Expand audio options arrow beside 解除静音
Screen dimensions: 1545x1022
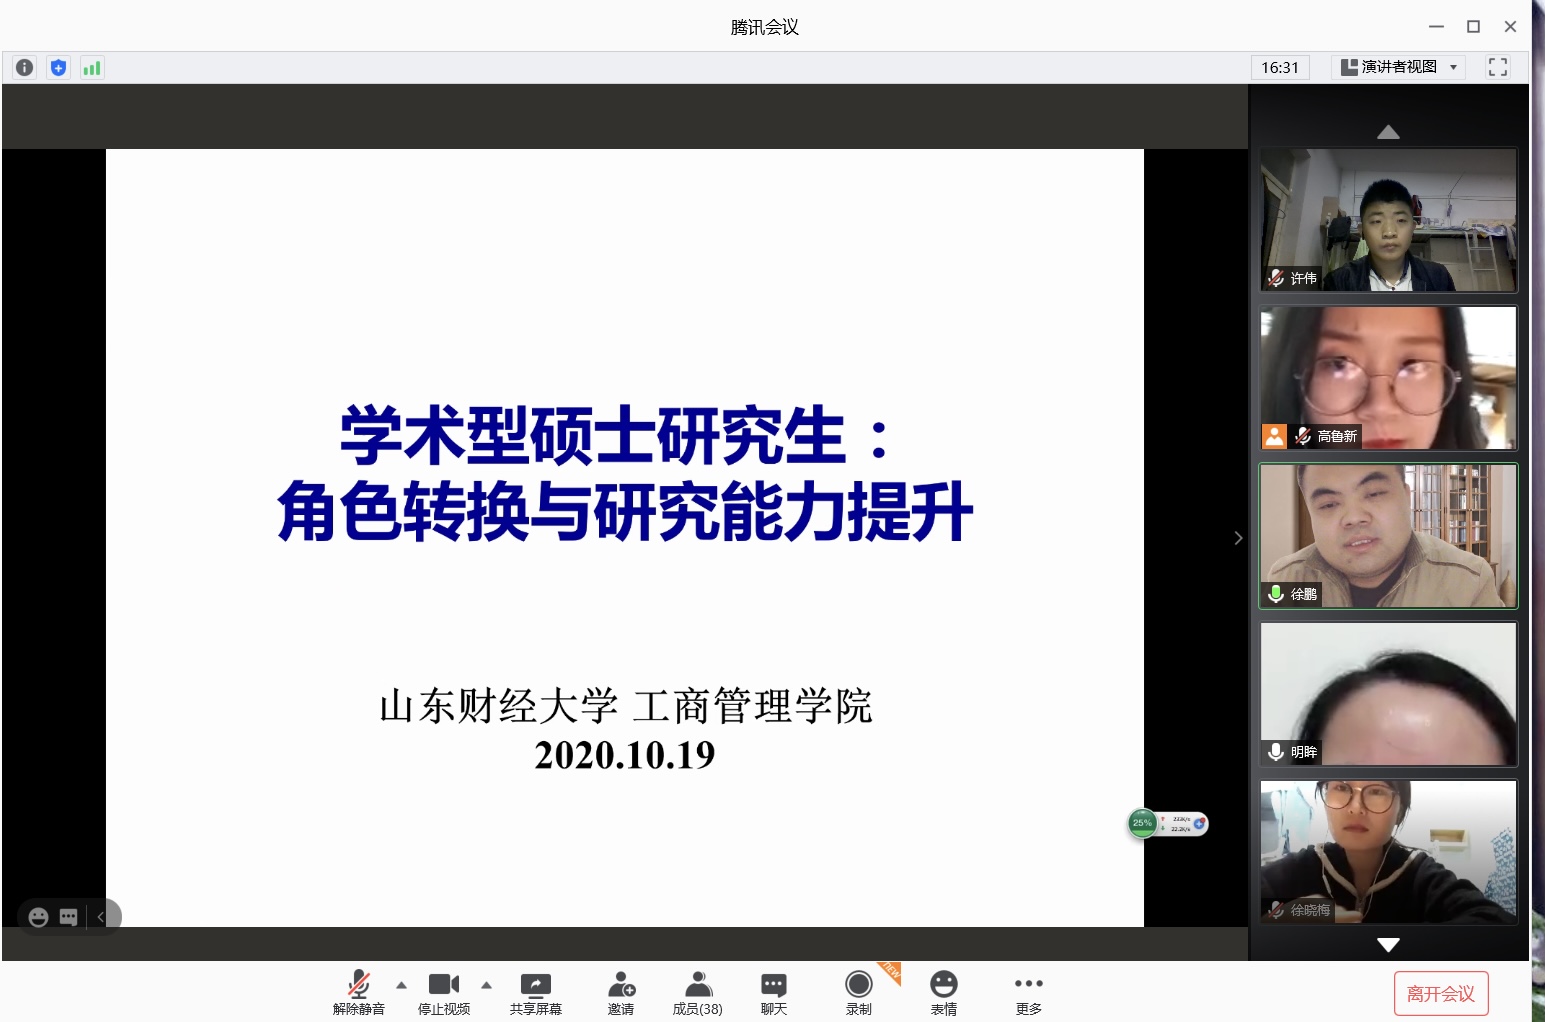pos(402,985)
